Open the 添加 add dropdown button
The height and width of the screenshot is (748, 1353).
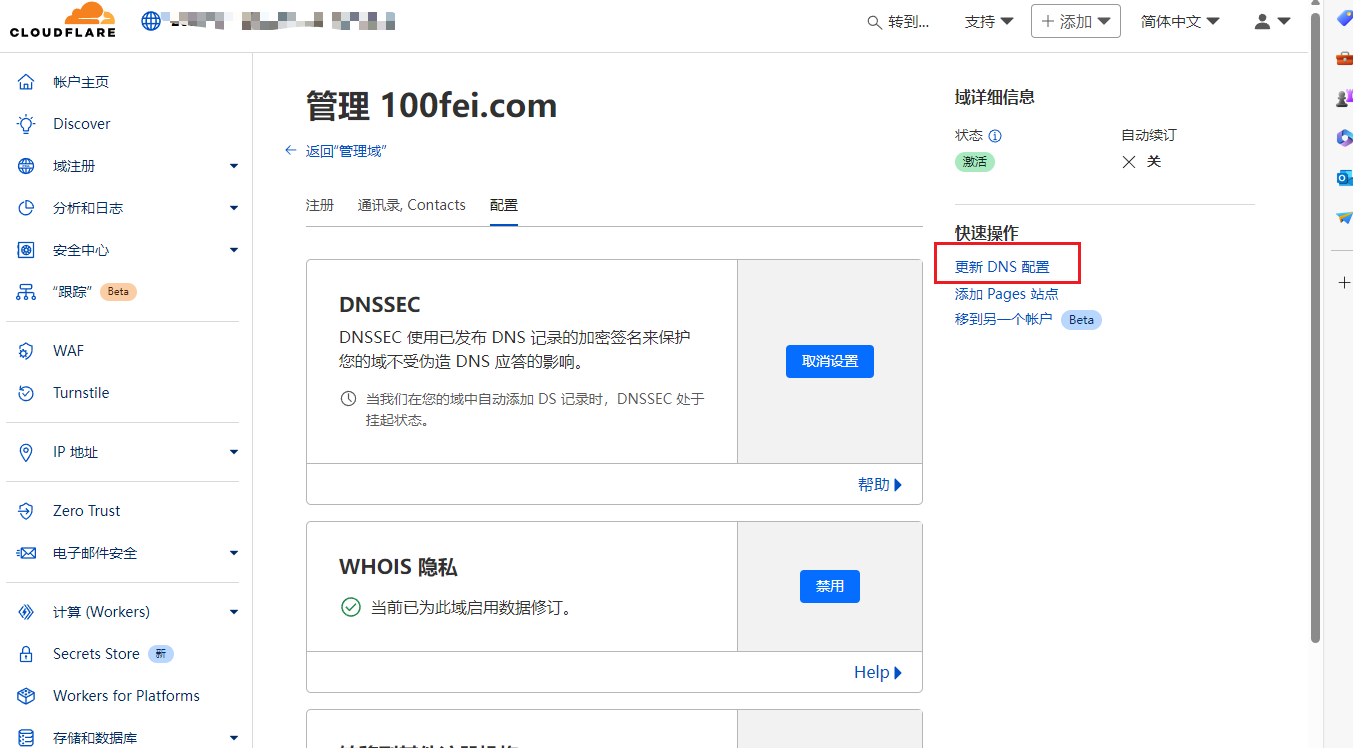pyautogui.click(x=1076, y=21)
